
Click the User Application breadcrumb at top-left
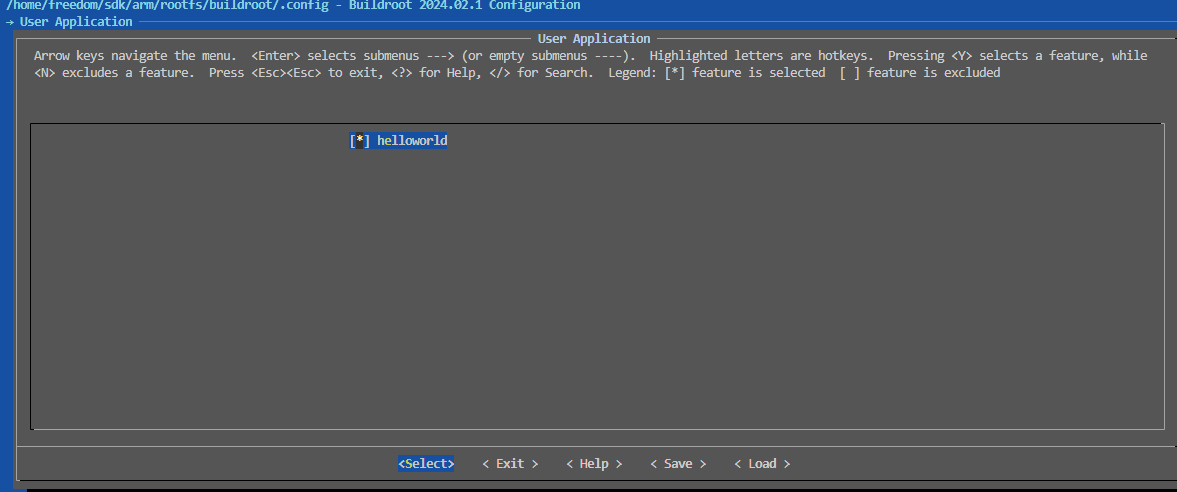pos(76,22)
